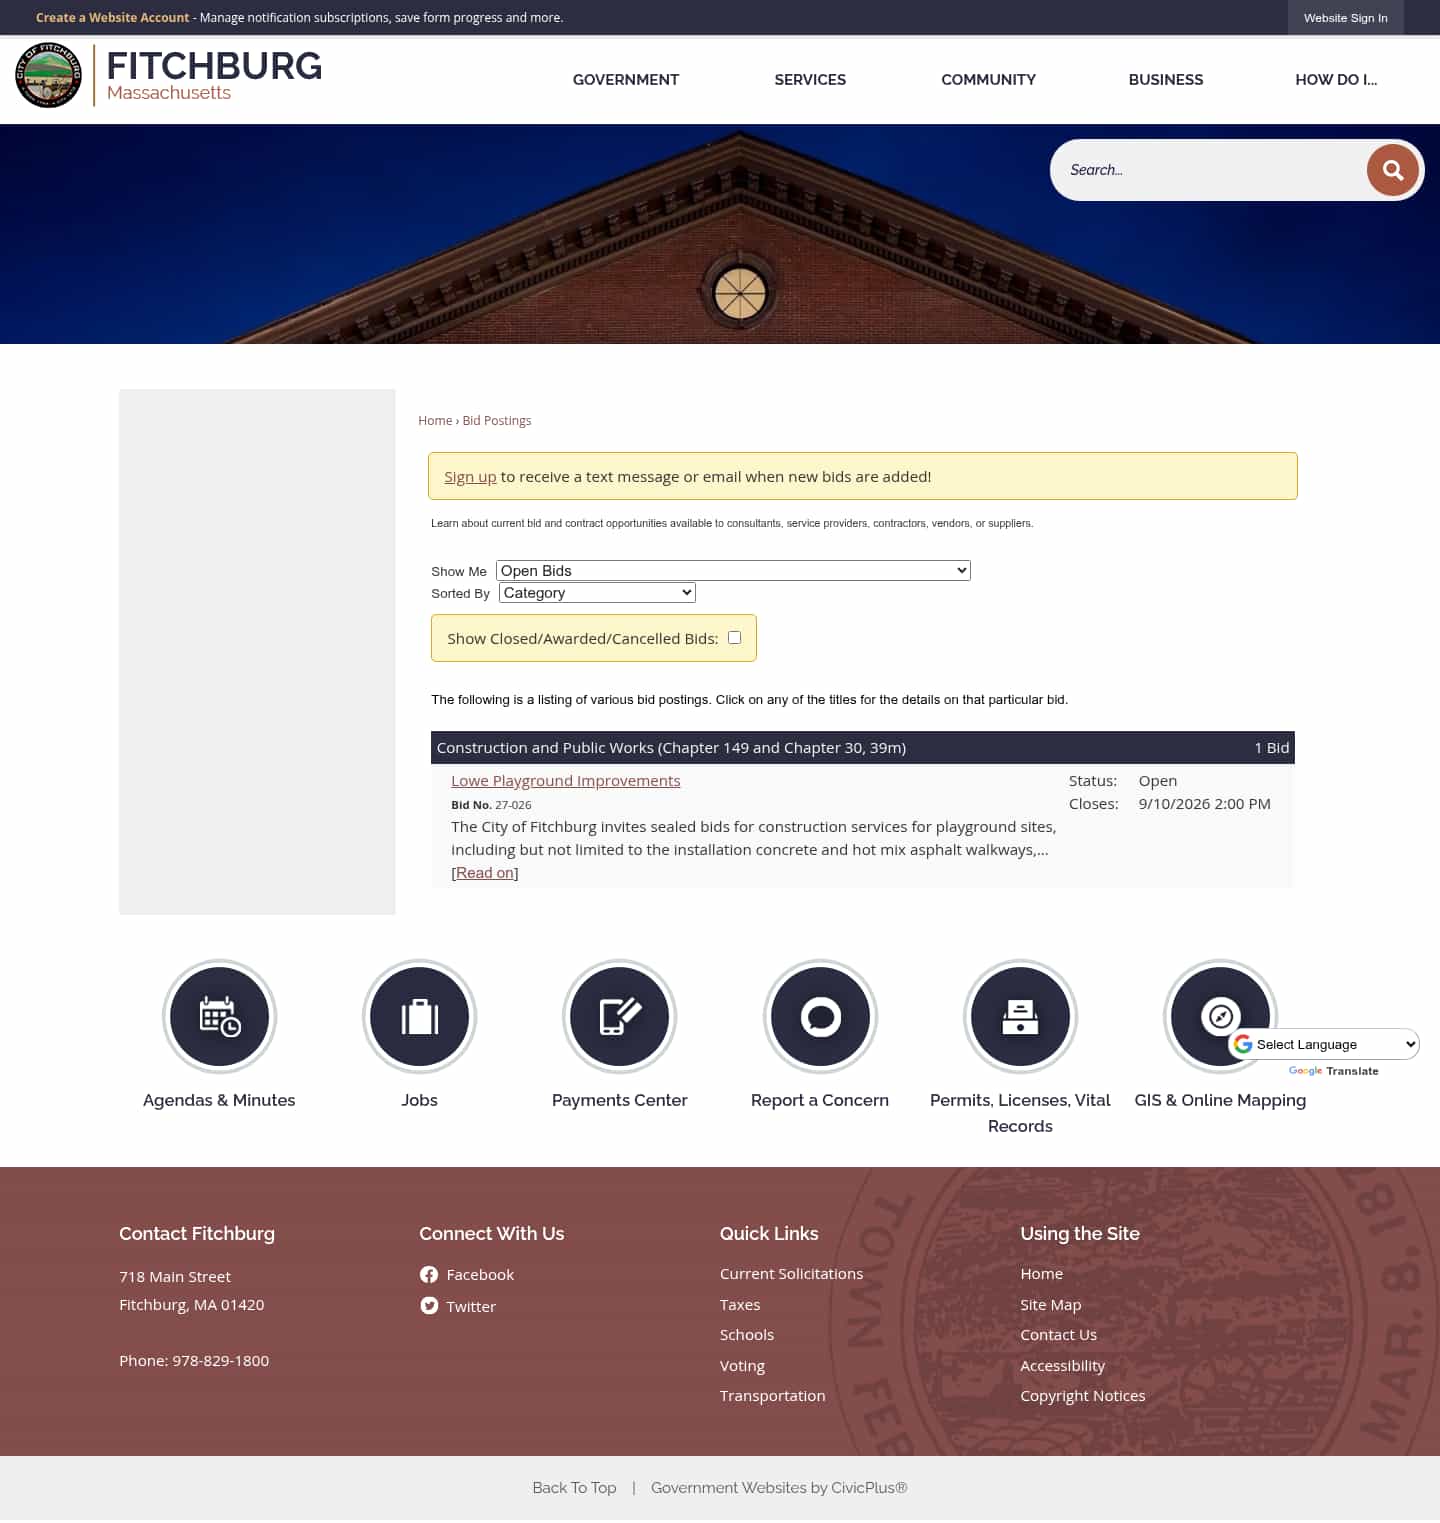Image resolution: width=1440 pixels, height=1523 pixels.
Task: Click the Sign up link for bid notifications
Action: coord(470,477)
